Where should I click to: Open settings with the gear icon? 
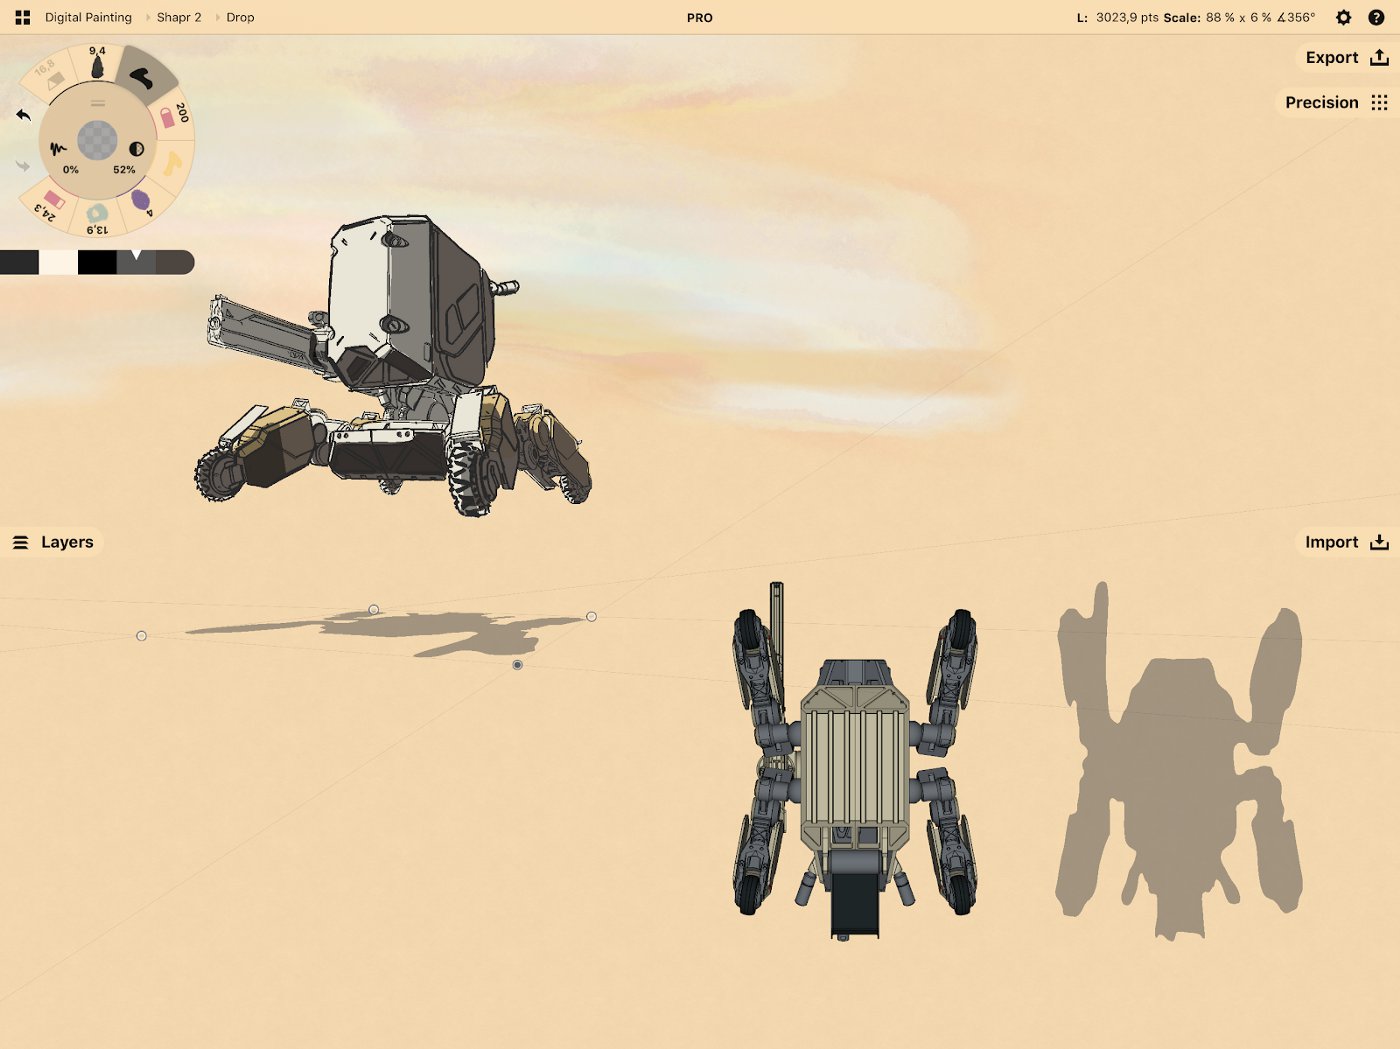click(x=1344, y=18)
